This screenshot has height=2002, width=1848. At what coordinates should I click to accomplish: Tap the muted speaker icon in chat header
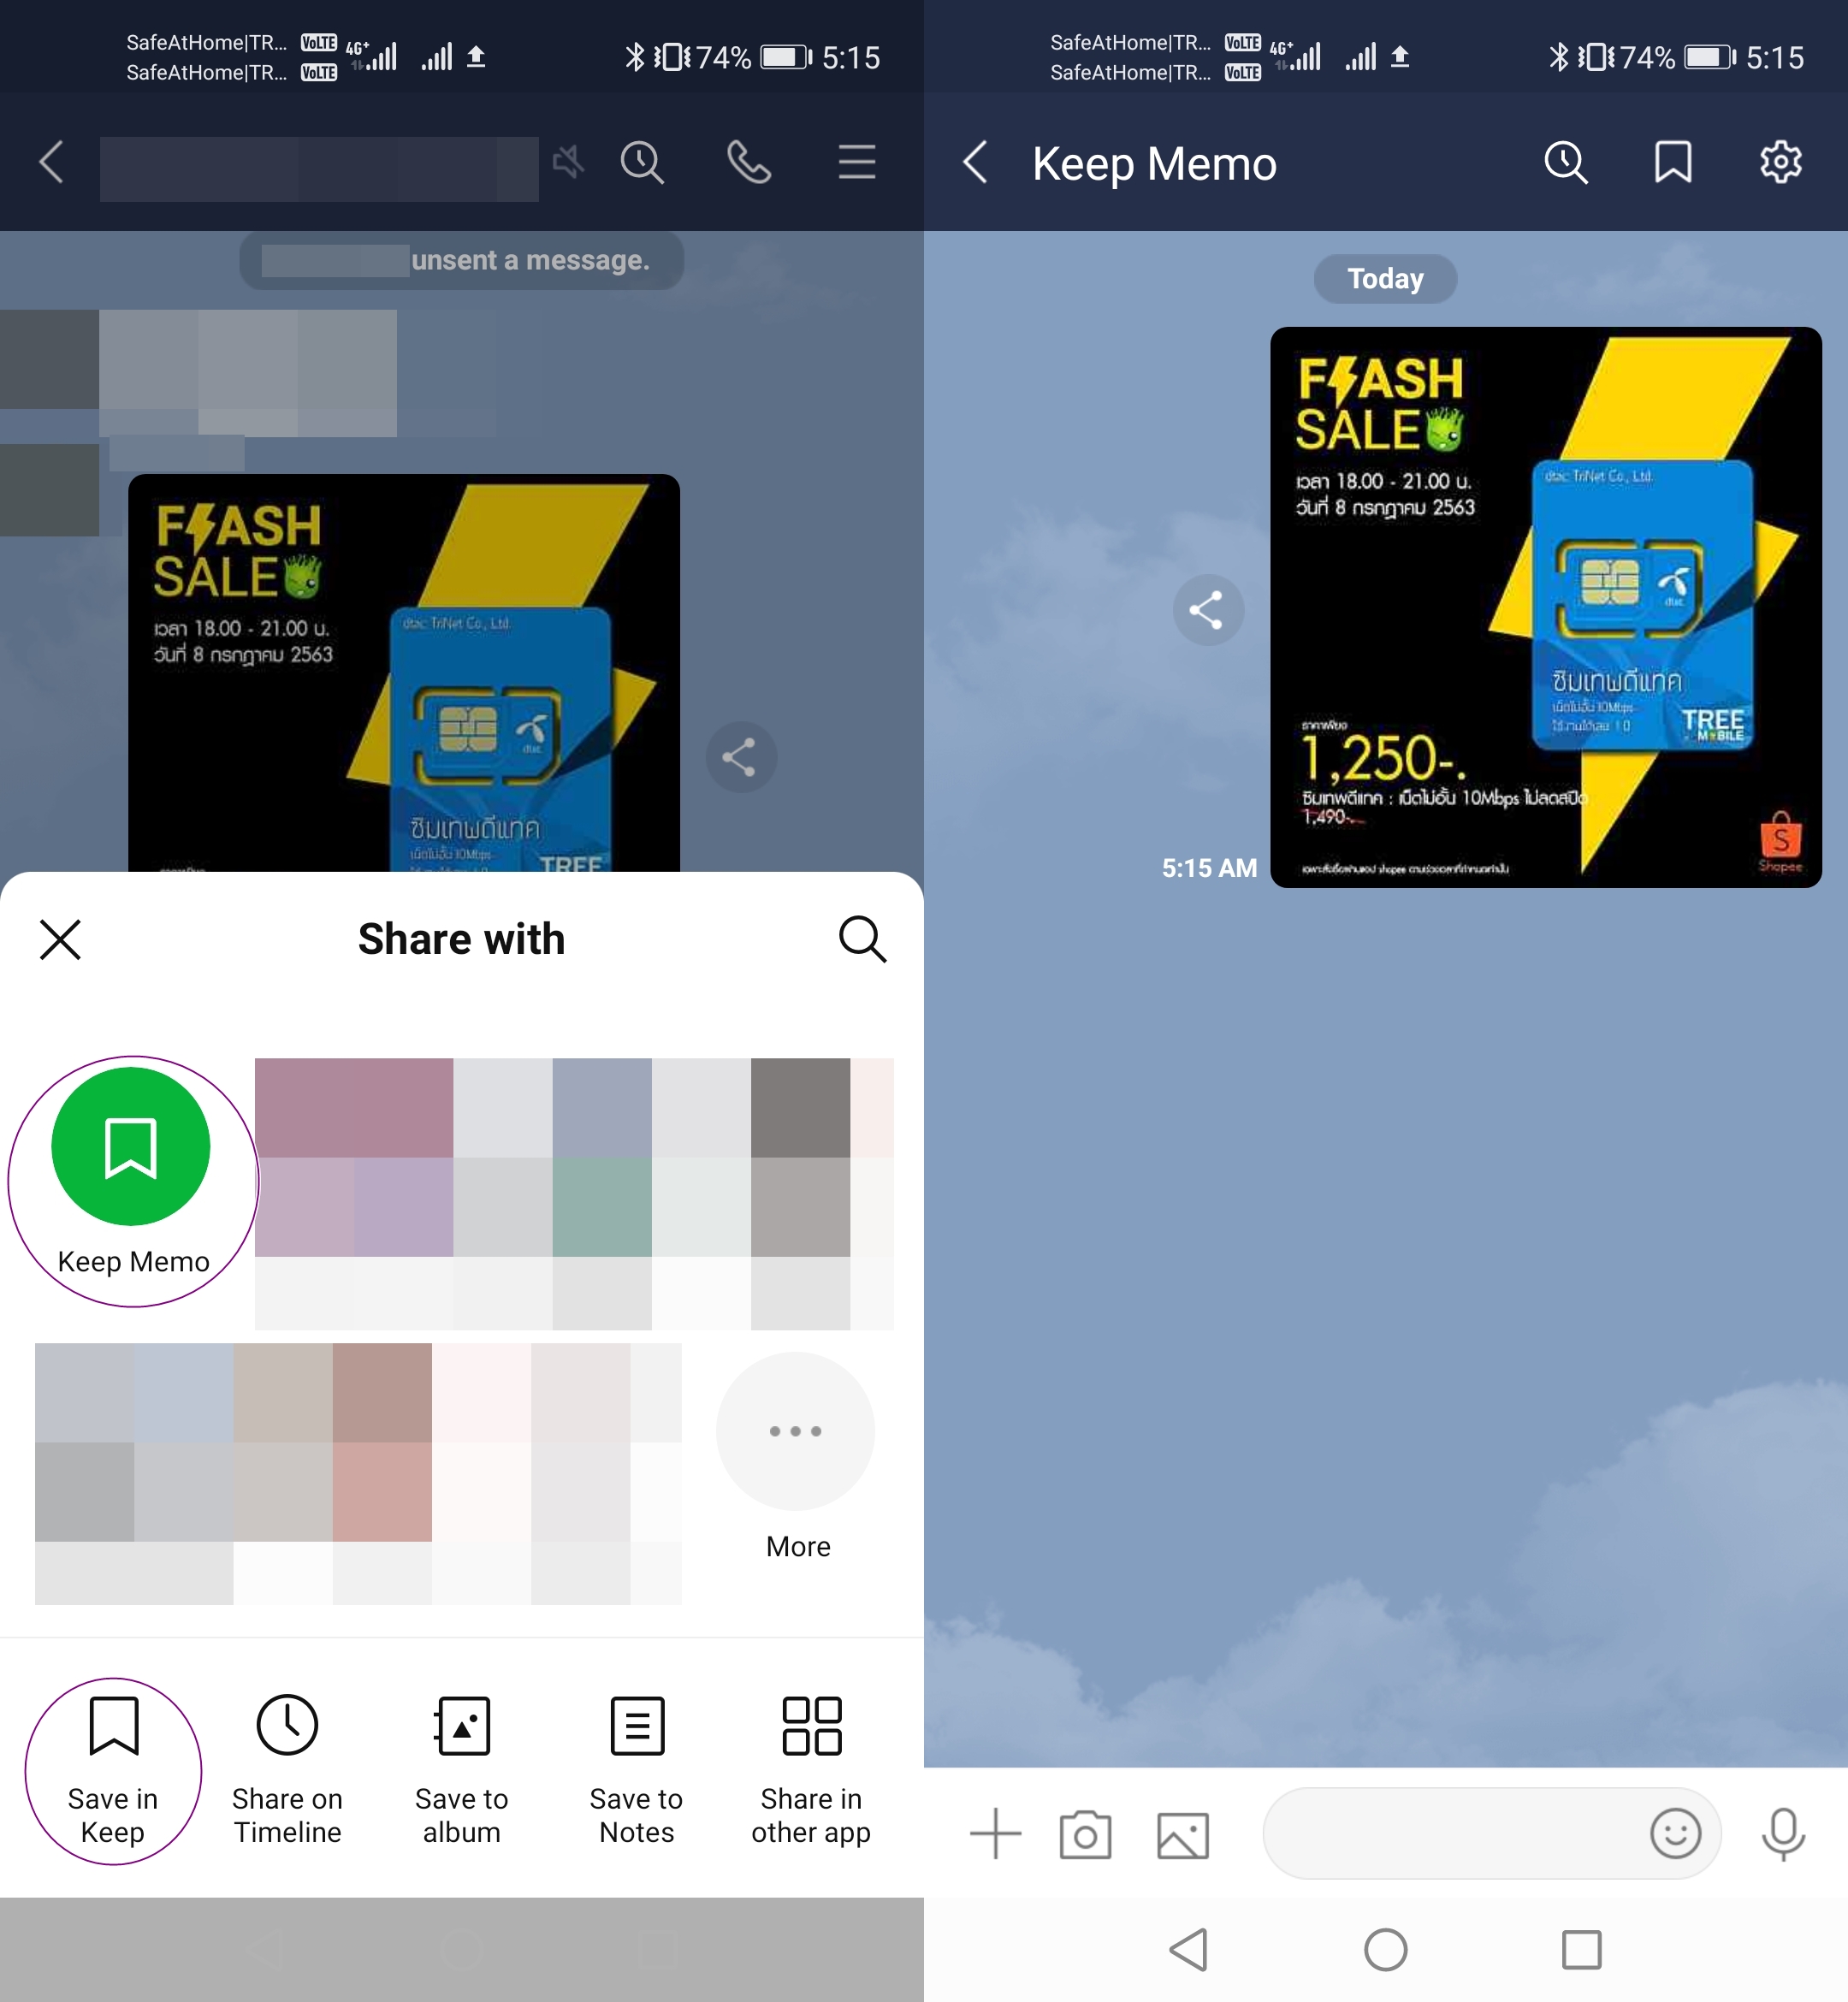(568, 161)
